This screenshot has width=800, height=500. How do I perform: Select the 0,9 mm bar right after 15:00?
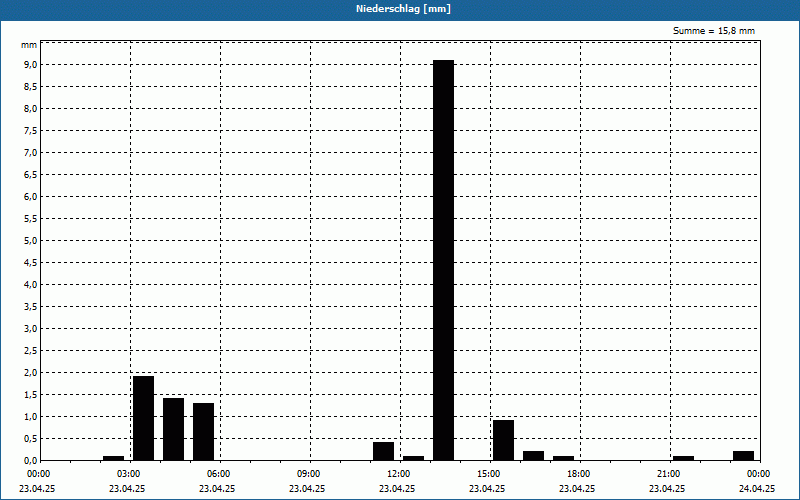coord(504,440)
